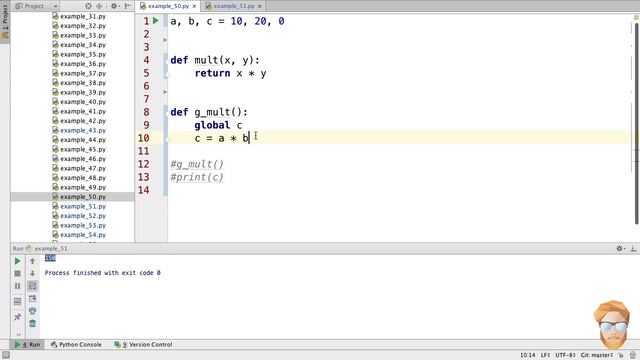Screen dimensions: 640x360
Task: Hide the Run tool window
Action: [x=633, y=248]
